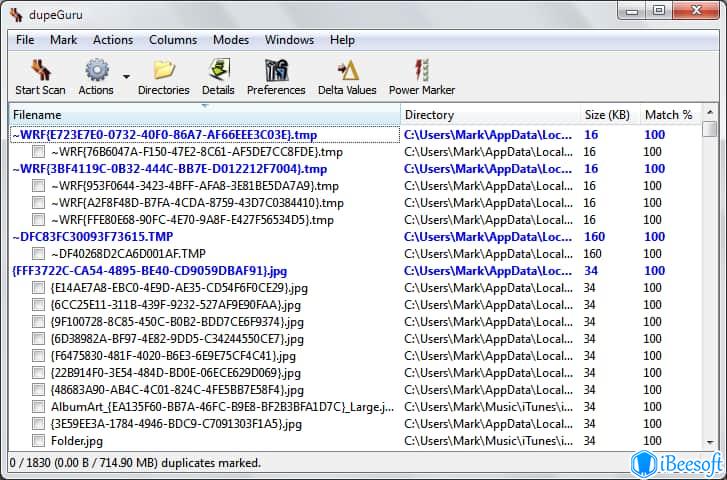Open the Modes menu
727x480 pixels.
coord(231,40)
